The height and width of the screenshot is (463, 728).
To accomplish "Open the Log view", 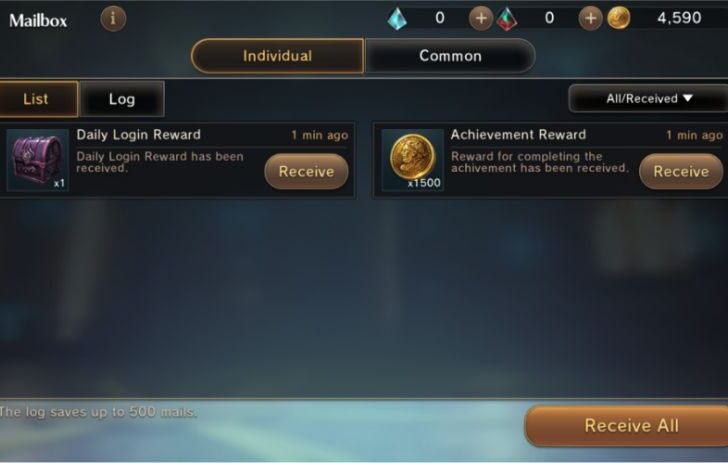I will (122, 99).
